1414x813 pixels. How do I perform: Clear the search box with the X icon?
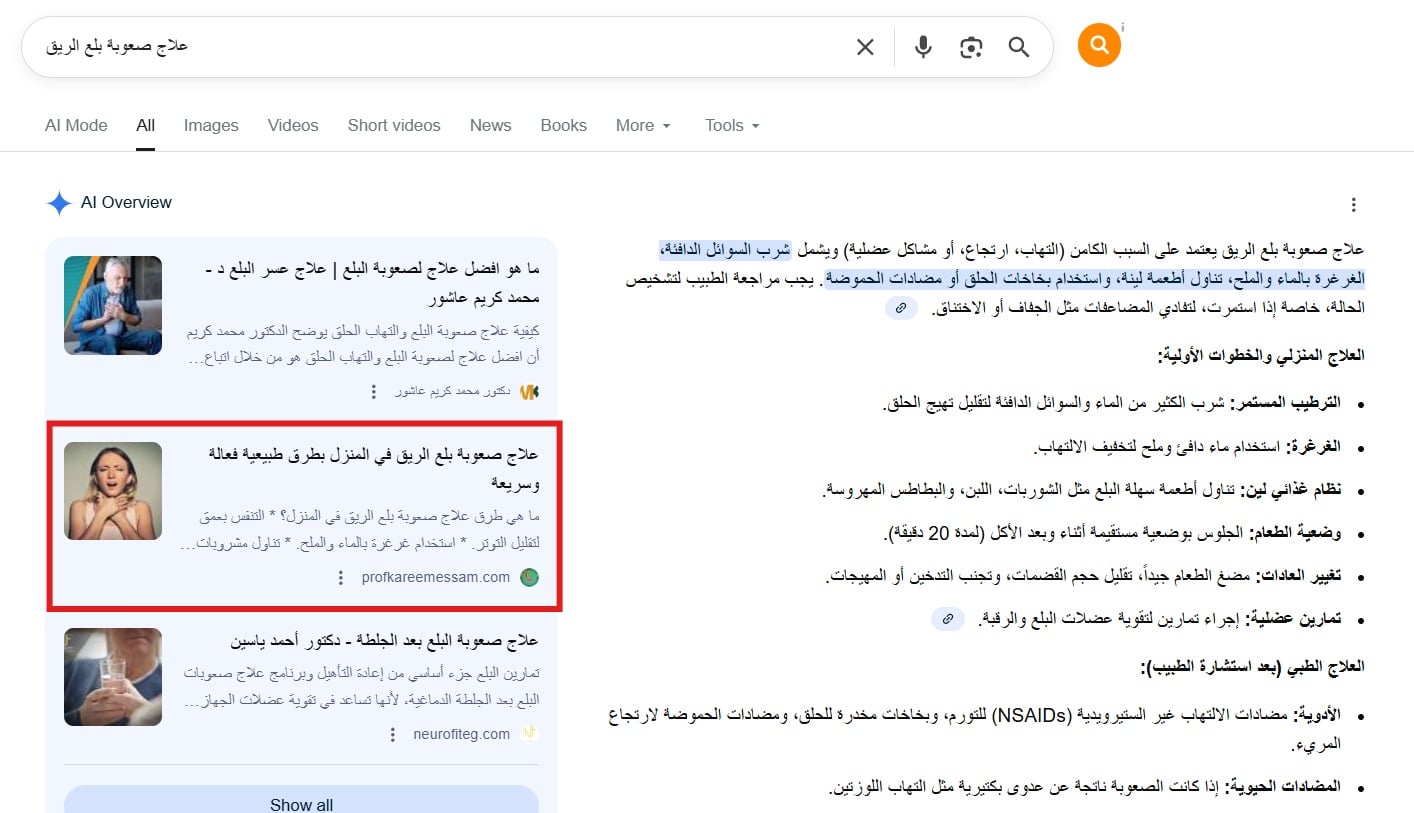tap(865, 47)
